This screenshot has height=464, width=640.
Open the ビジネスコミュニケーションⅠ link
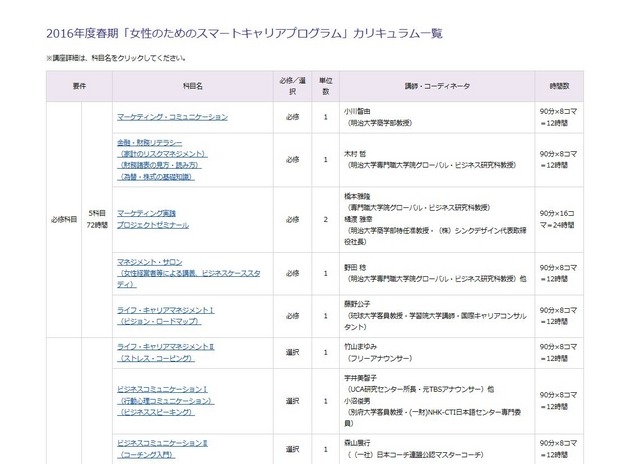pos(165,401)
